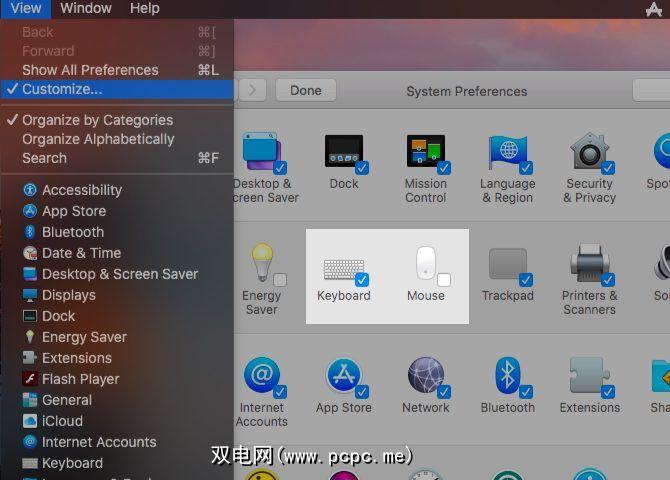Uncheck Desktop & Screen Saver checkbox

tap(280, 168)
